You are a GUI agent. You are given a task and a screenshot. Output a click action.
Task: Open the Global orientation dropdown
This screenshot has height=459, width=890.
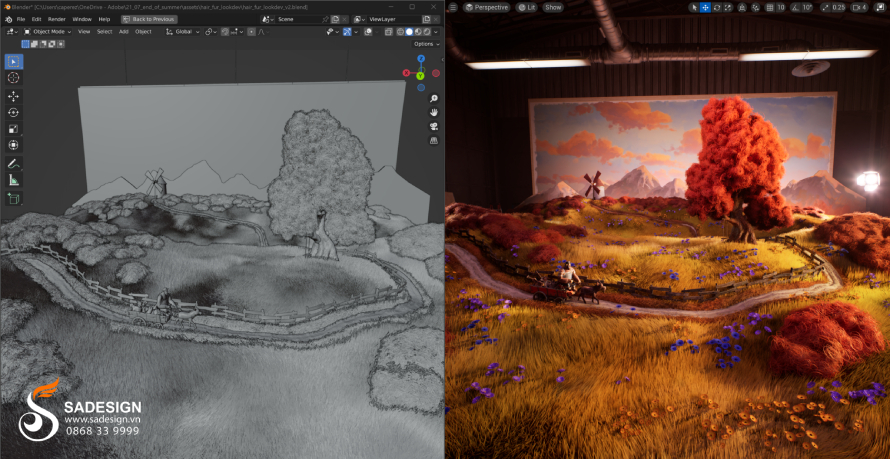pyautogui.click(x=183, y=32)
